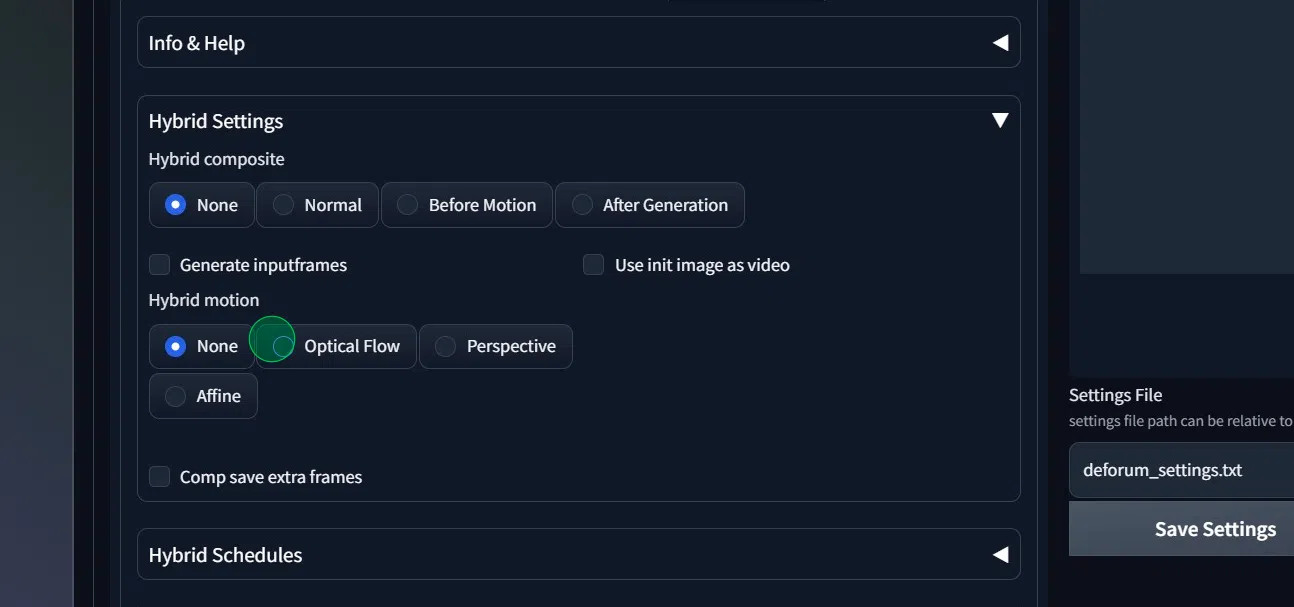Click the Hybrid composite section label
The width and height of the screenshot is (1294, 607).
pos(216,158)
